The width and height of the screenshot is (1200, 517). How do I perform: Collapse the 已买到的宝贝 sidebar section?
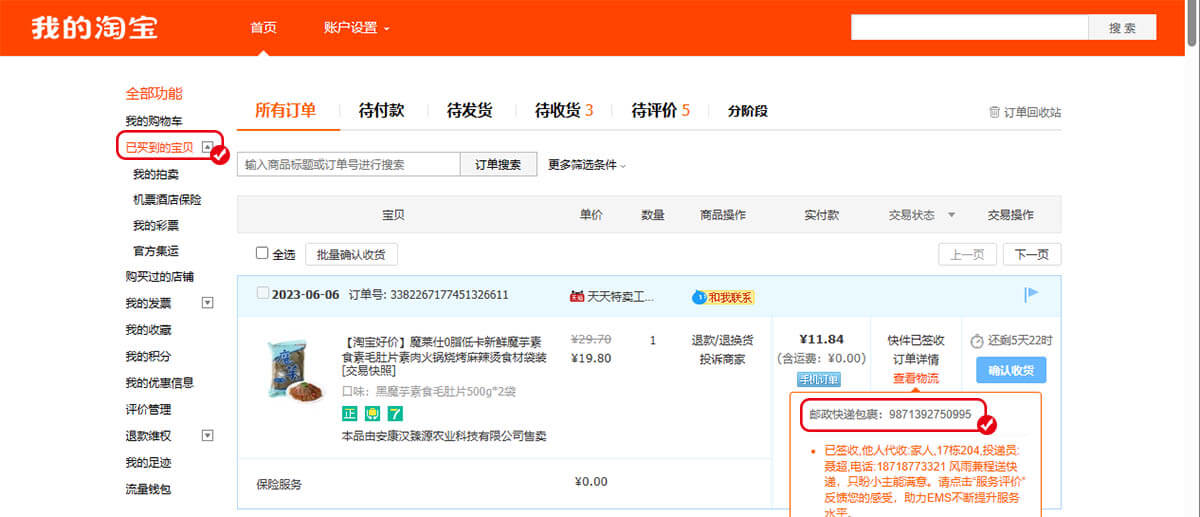click(207, 147)
